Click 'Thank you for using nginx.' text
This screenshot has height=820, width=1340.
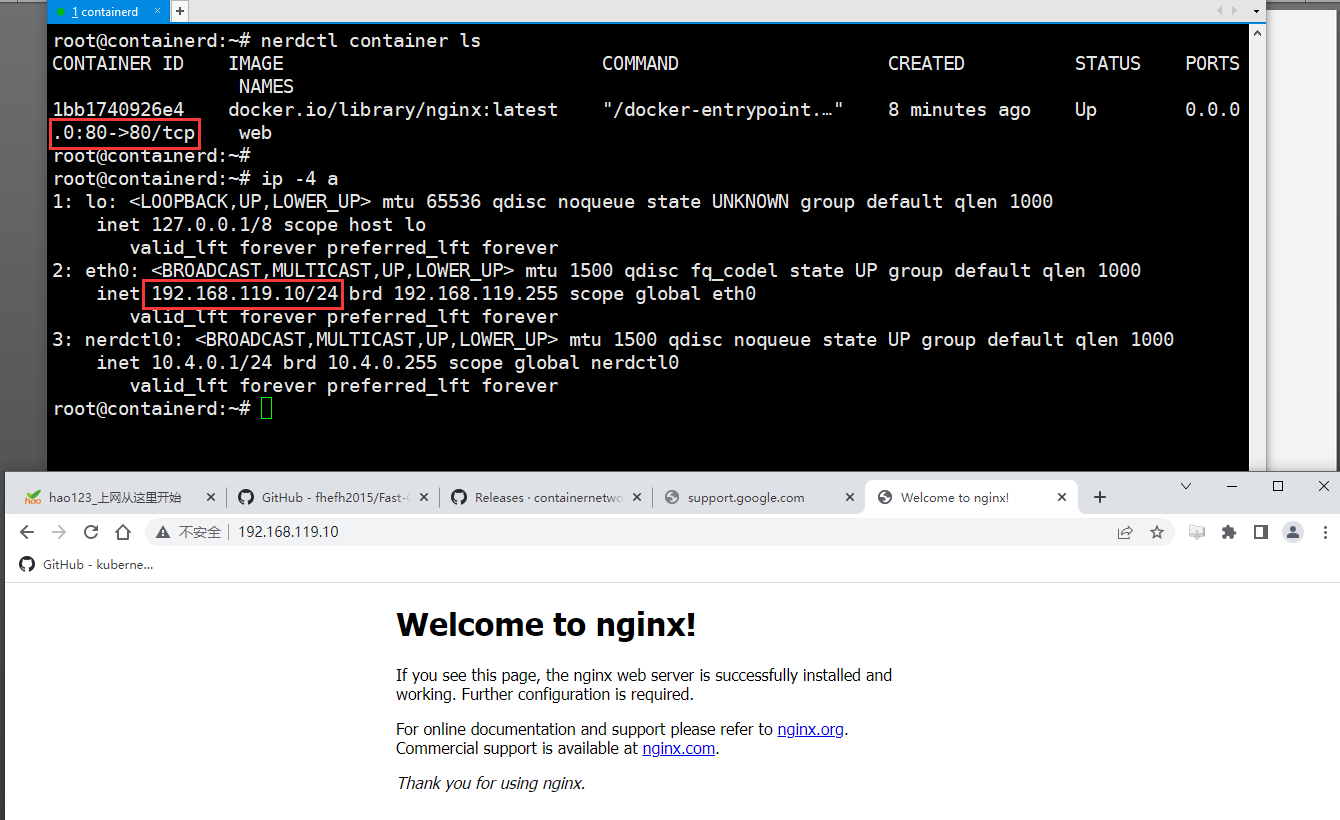[491, 783]
